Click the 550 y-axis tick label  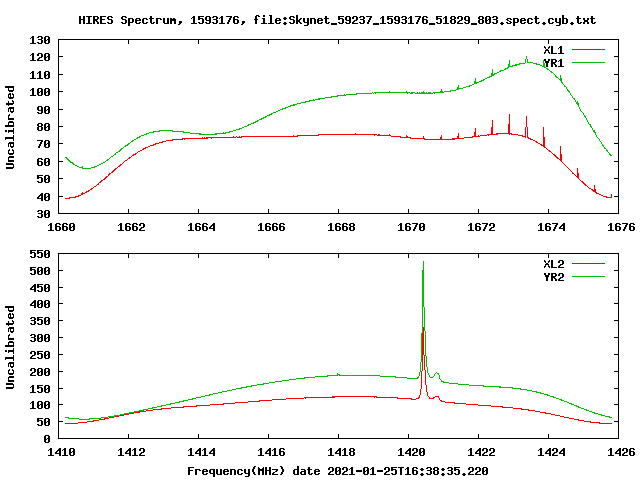coord(40,254)
